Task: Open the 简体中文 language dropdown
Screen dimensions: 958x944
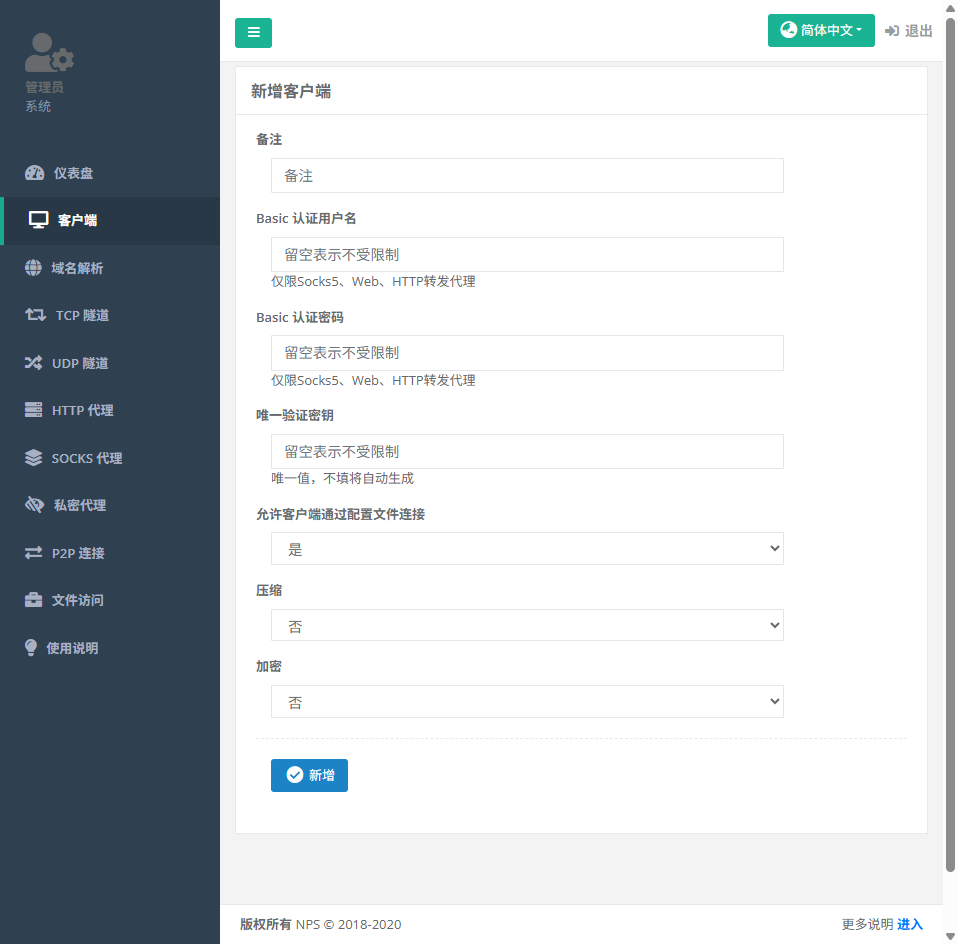Action: point(821,30)
